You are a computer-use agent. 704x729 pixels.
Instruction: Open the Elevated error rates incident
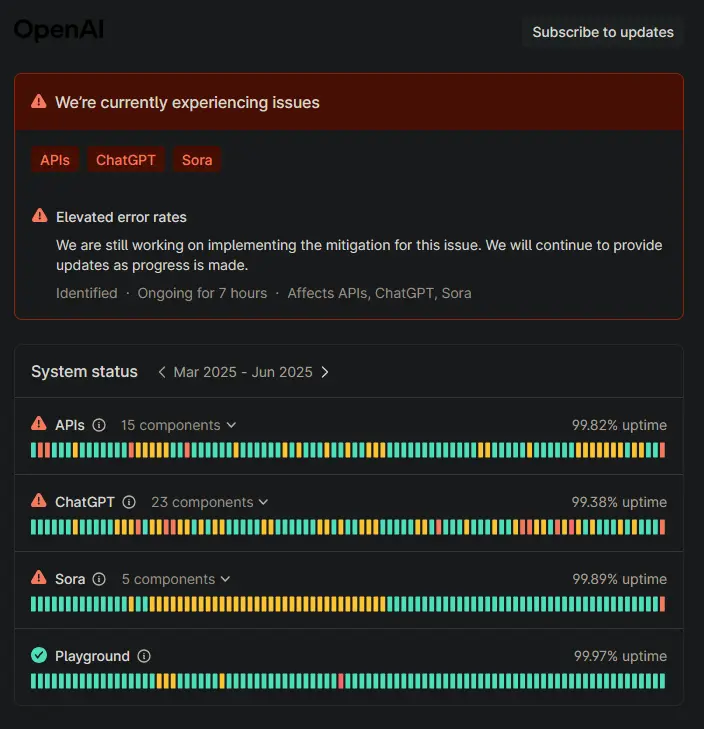point(121,217)
